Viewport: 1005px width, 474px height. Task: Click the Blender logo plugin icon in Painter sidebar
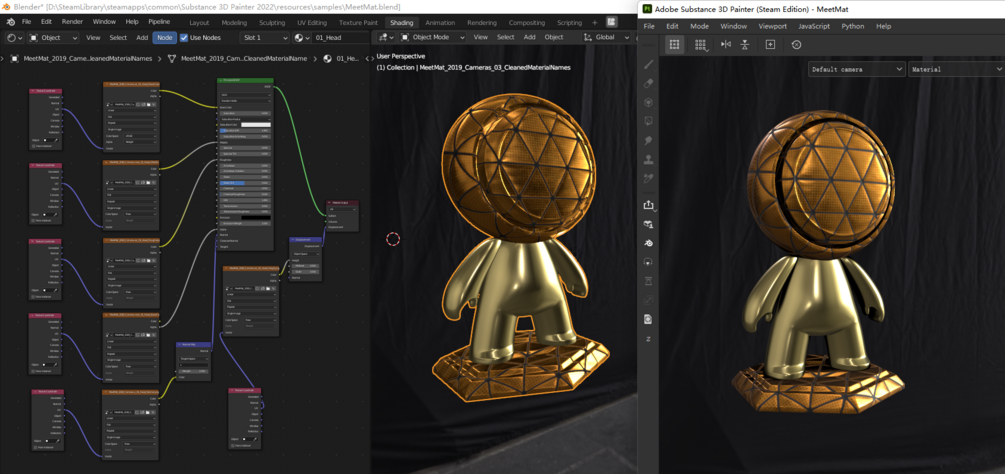[648, 243]
